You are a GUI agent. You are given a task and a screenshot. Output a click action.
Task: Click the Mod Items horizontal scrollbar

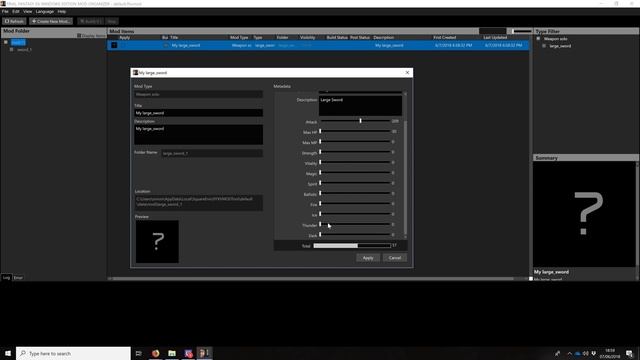(x=313, y=279)
